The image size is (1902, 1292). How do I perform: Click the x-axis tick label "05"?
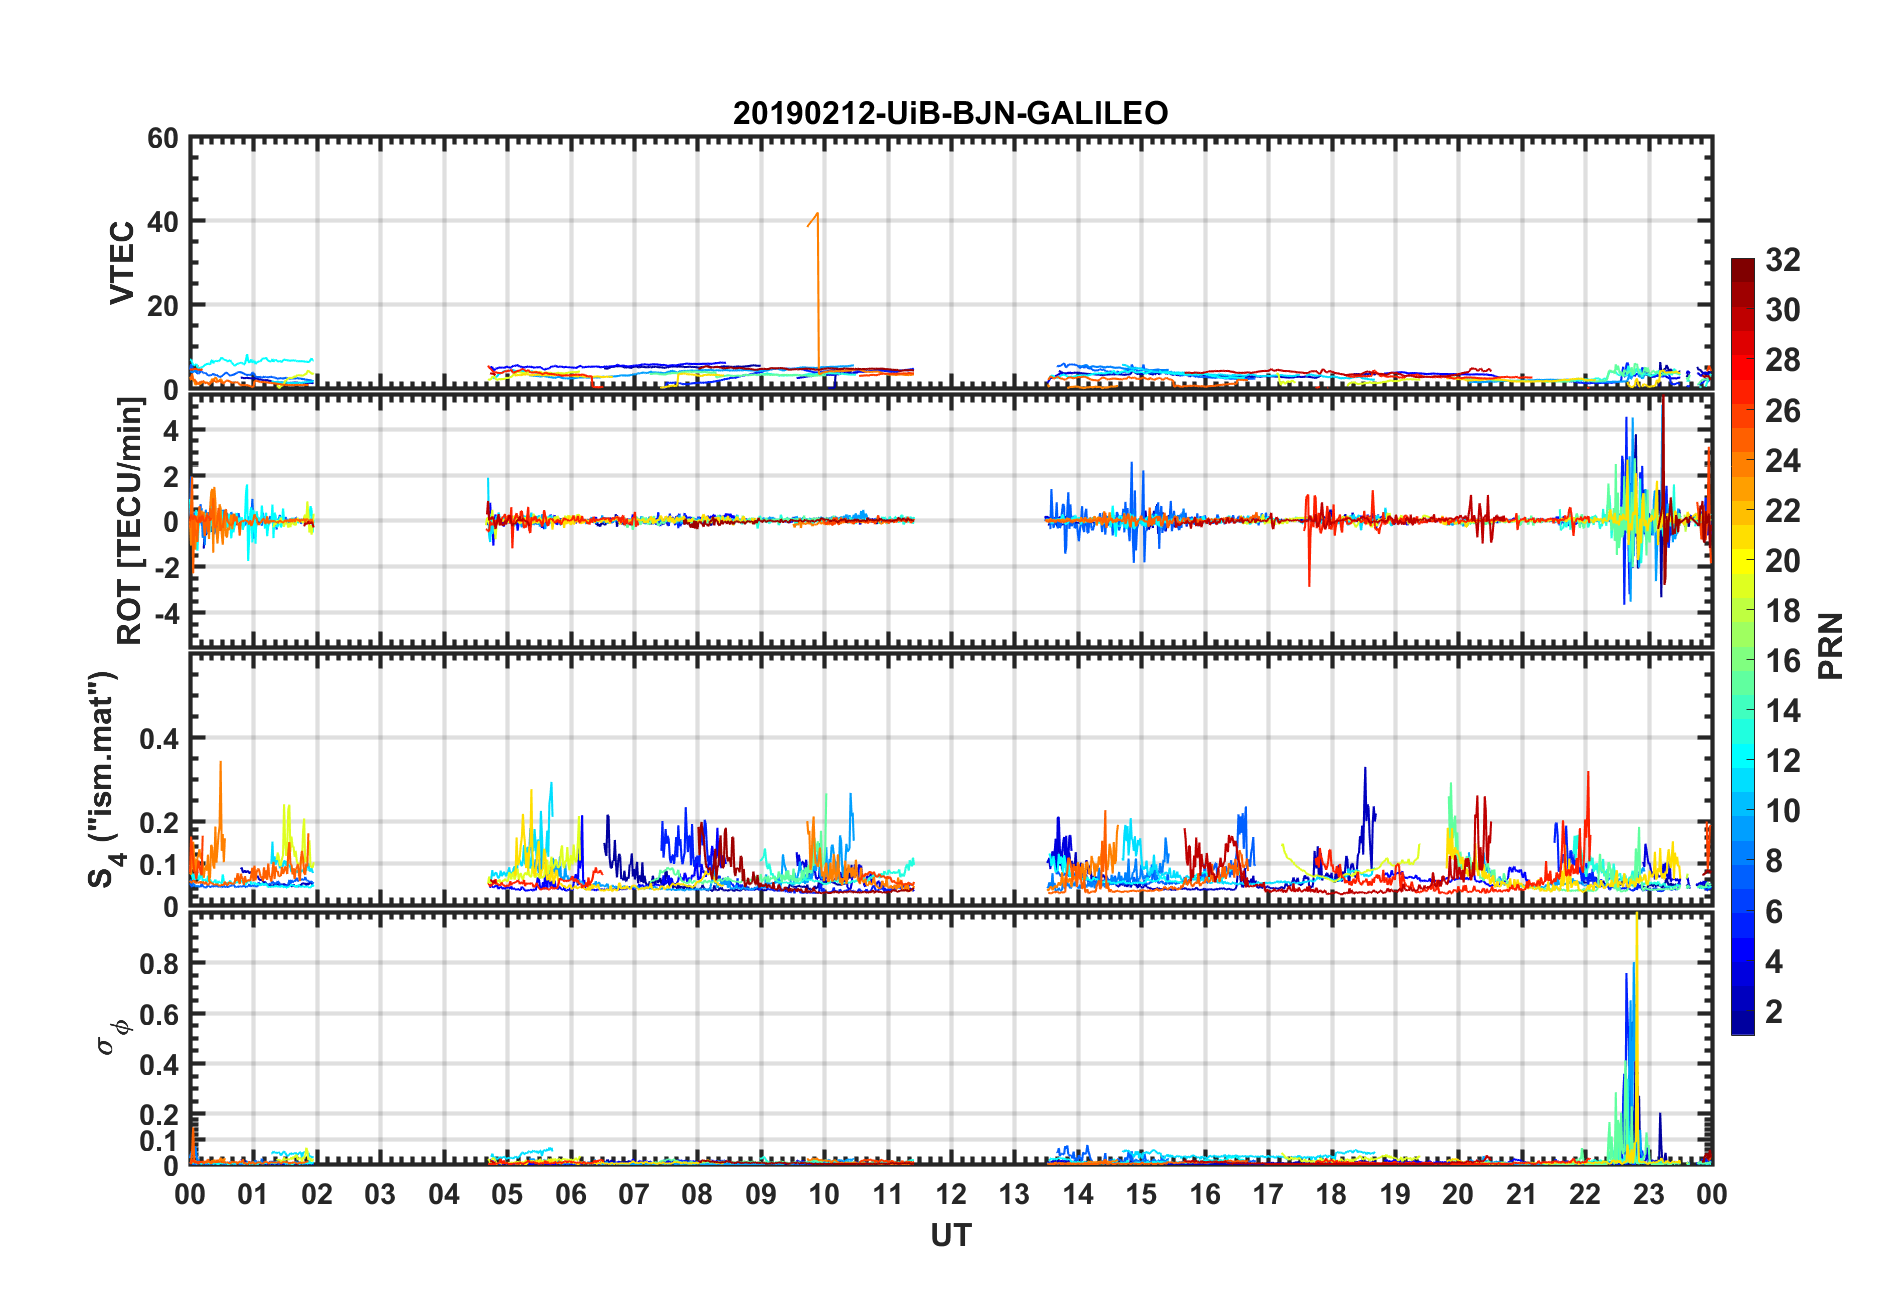click(x=507, y=1194)
